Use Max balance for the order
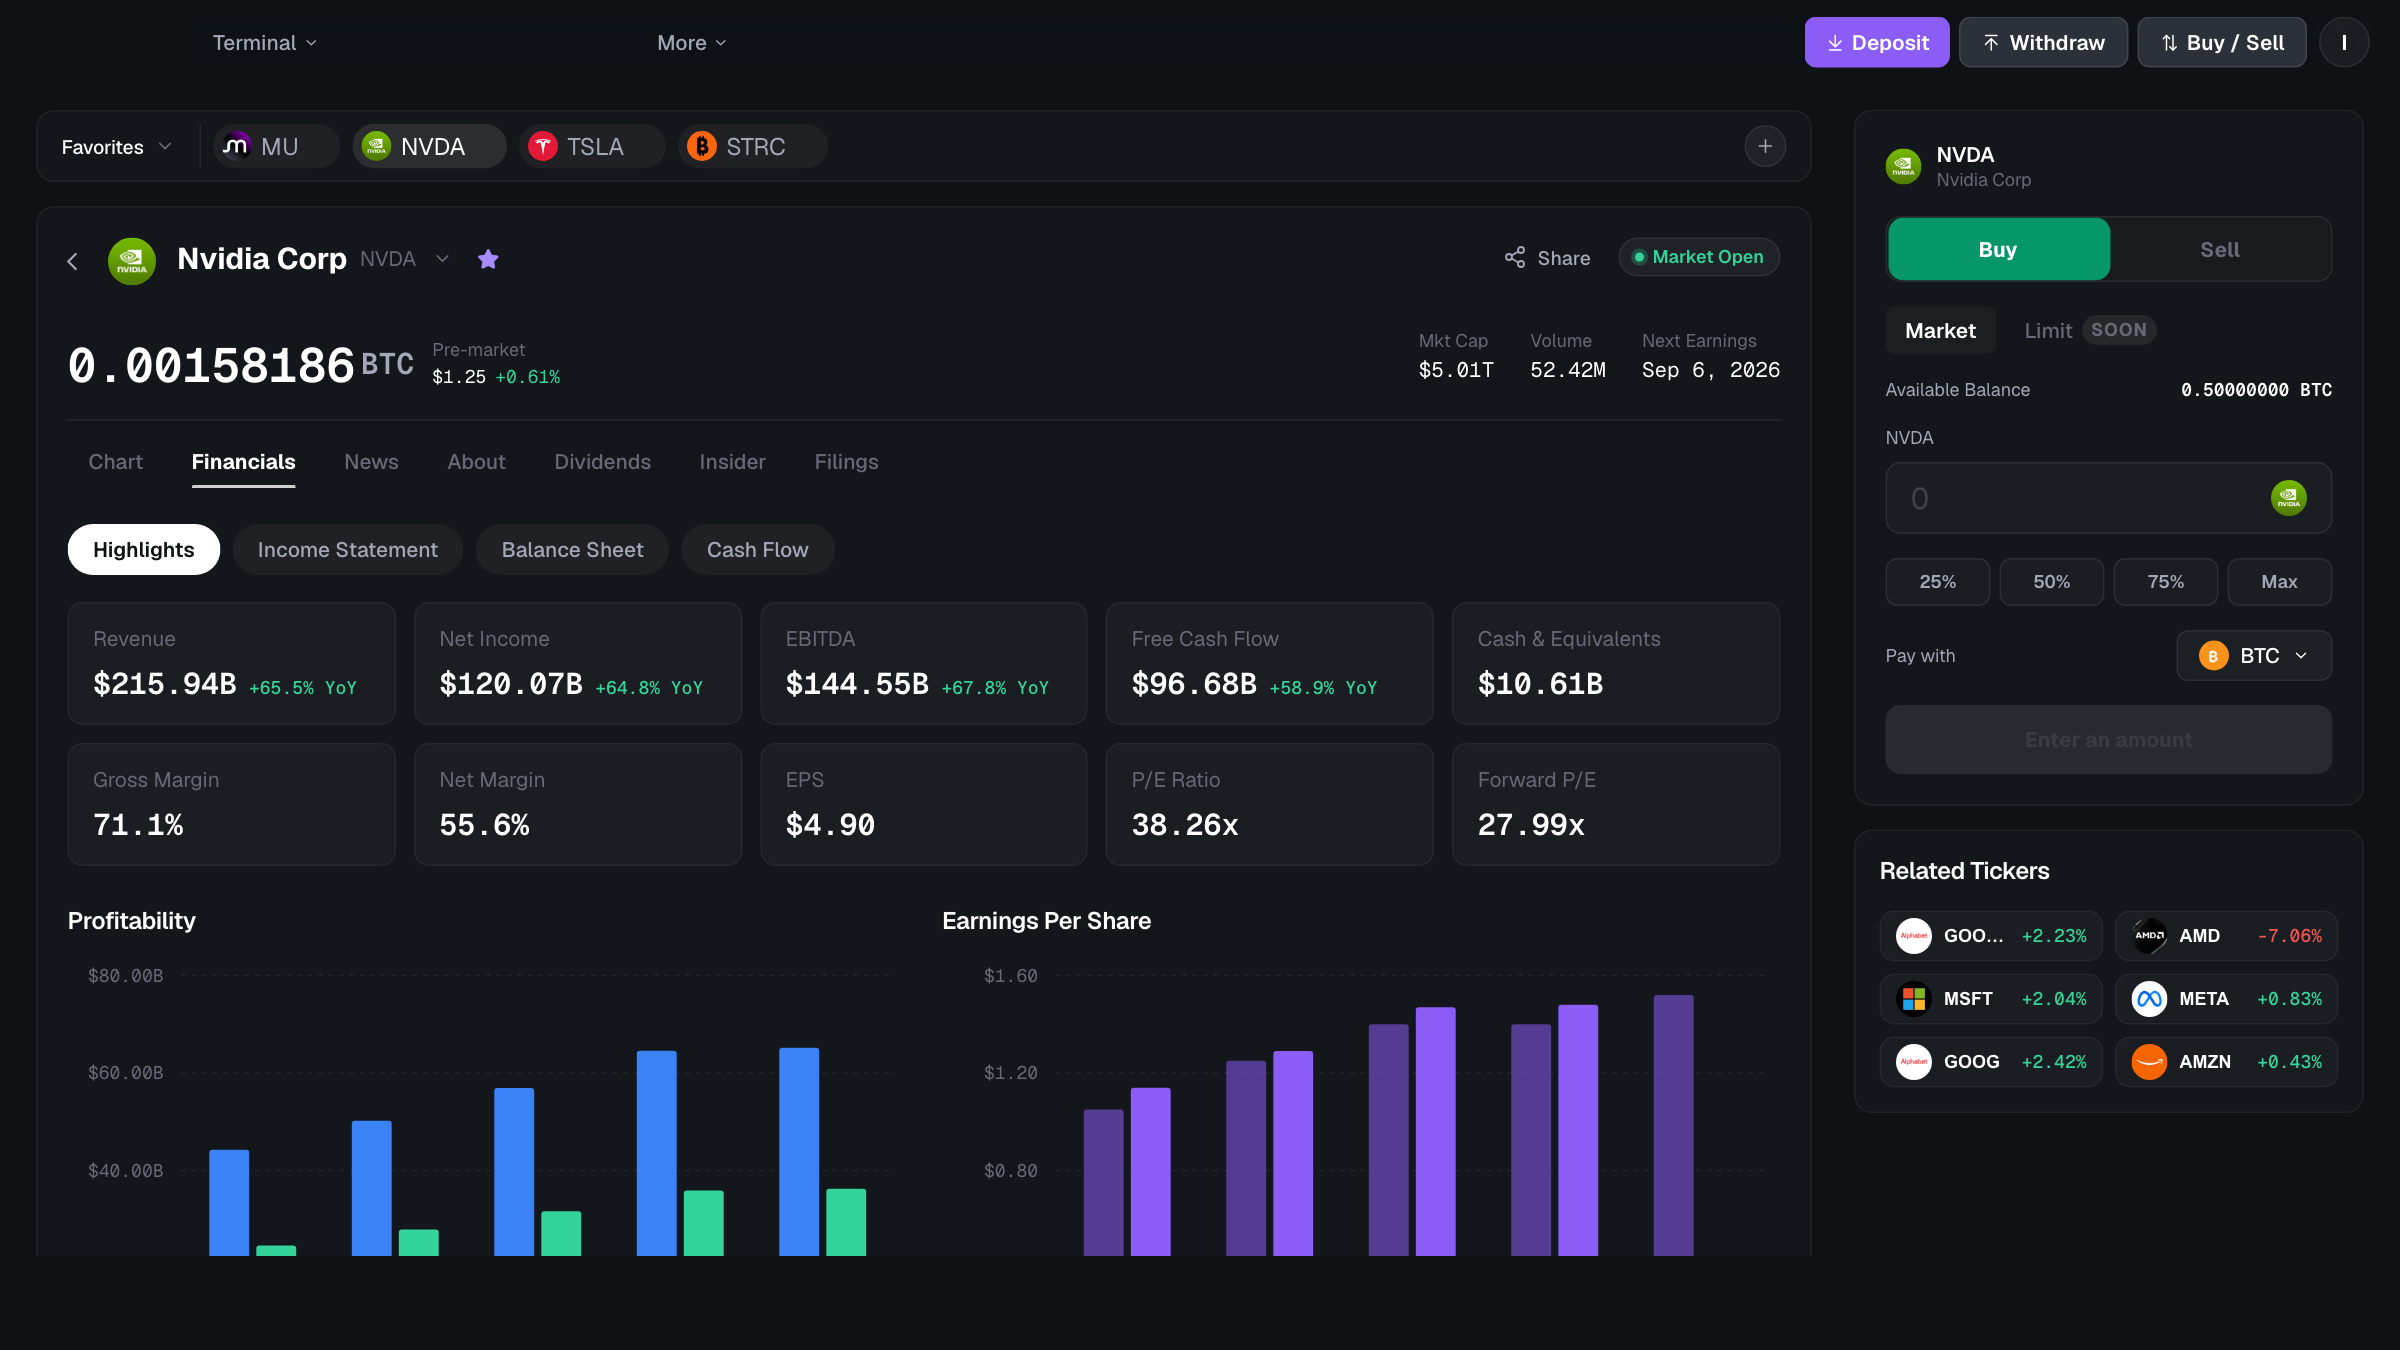The image size is (2400, 1350). (x=2279, y=581)
